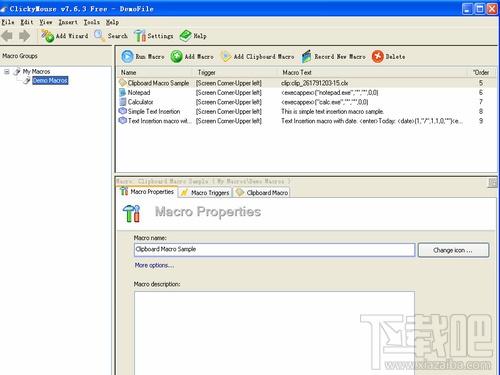Open Settings from the toolbar
Image resolution: width=500 pixels, height=375 pixels.
click(x=154, y=36)
